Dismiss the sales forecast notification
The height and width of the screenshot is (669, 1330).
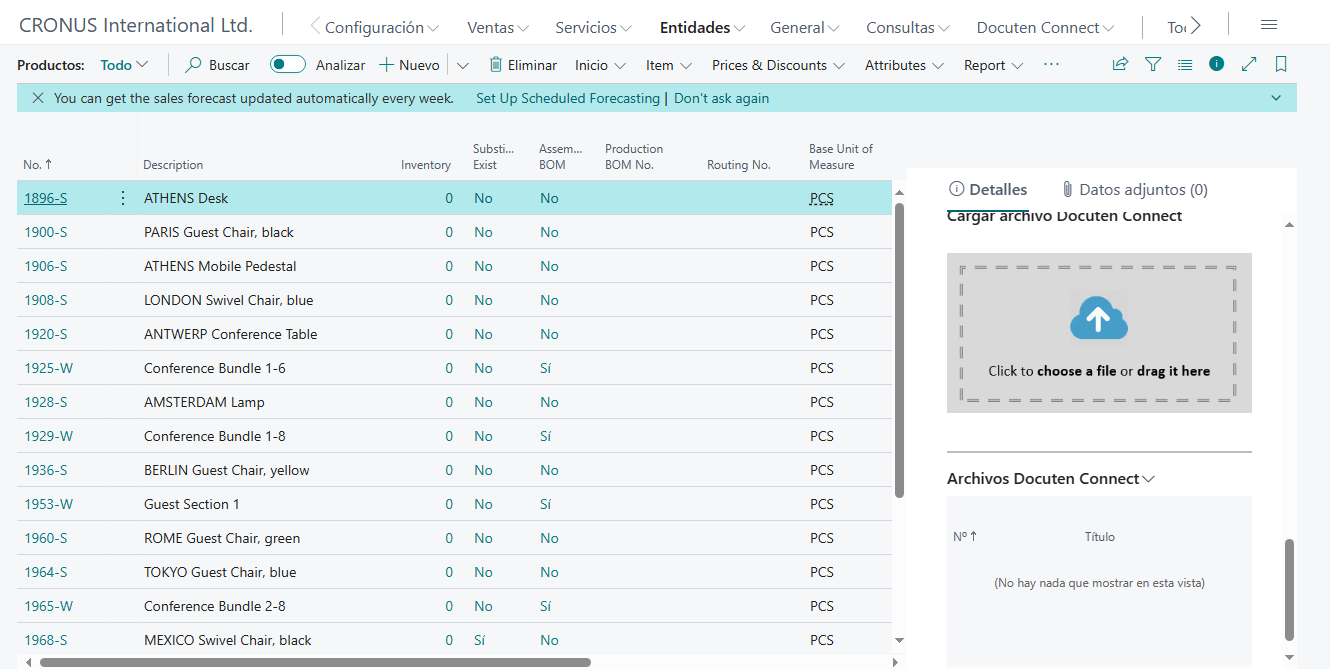click(38, 98)
